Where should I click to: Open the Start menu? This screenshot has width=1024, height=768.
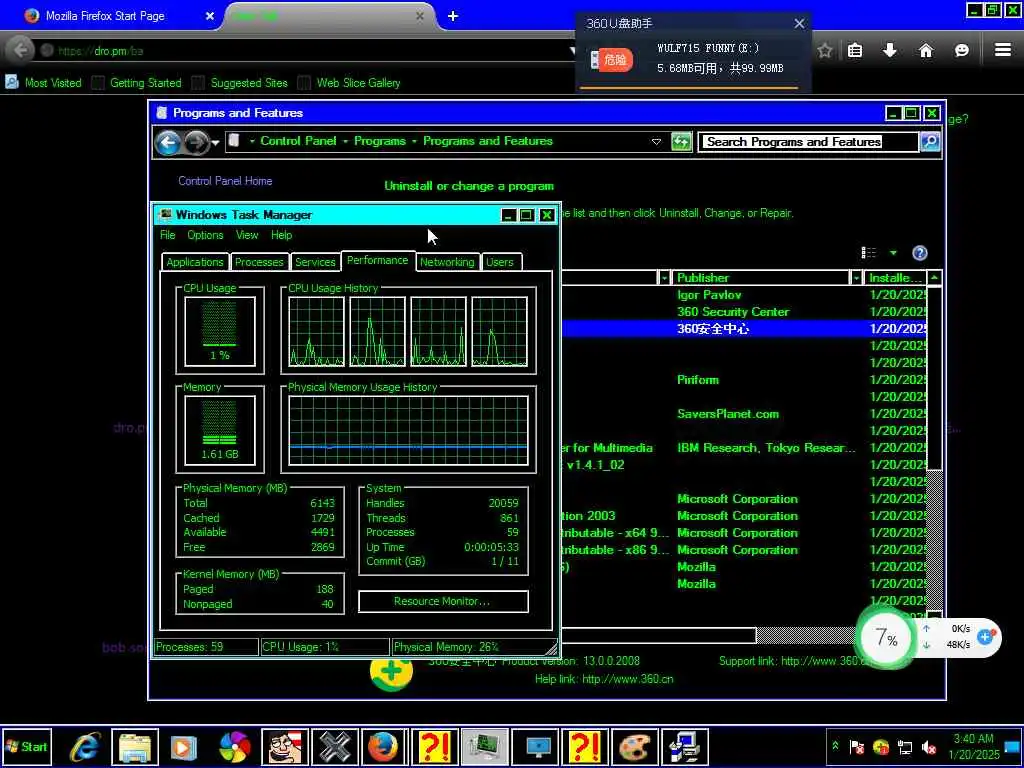coord(26,746)
